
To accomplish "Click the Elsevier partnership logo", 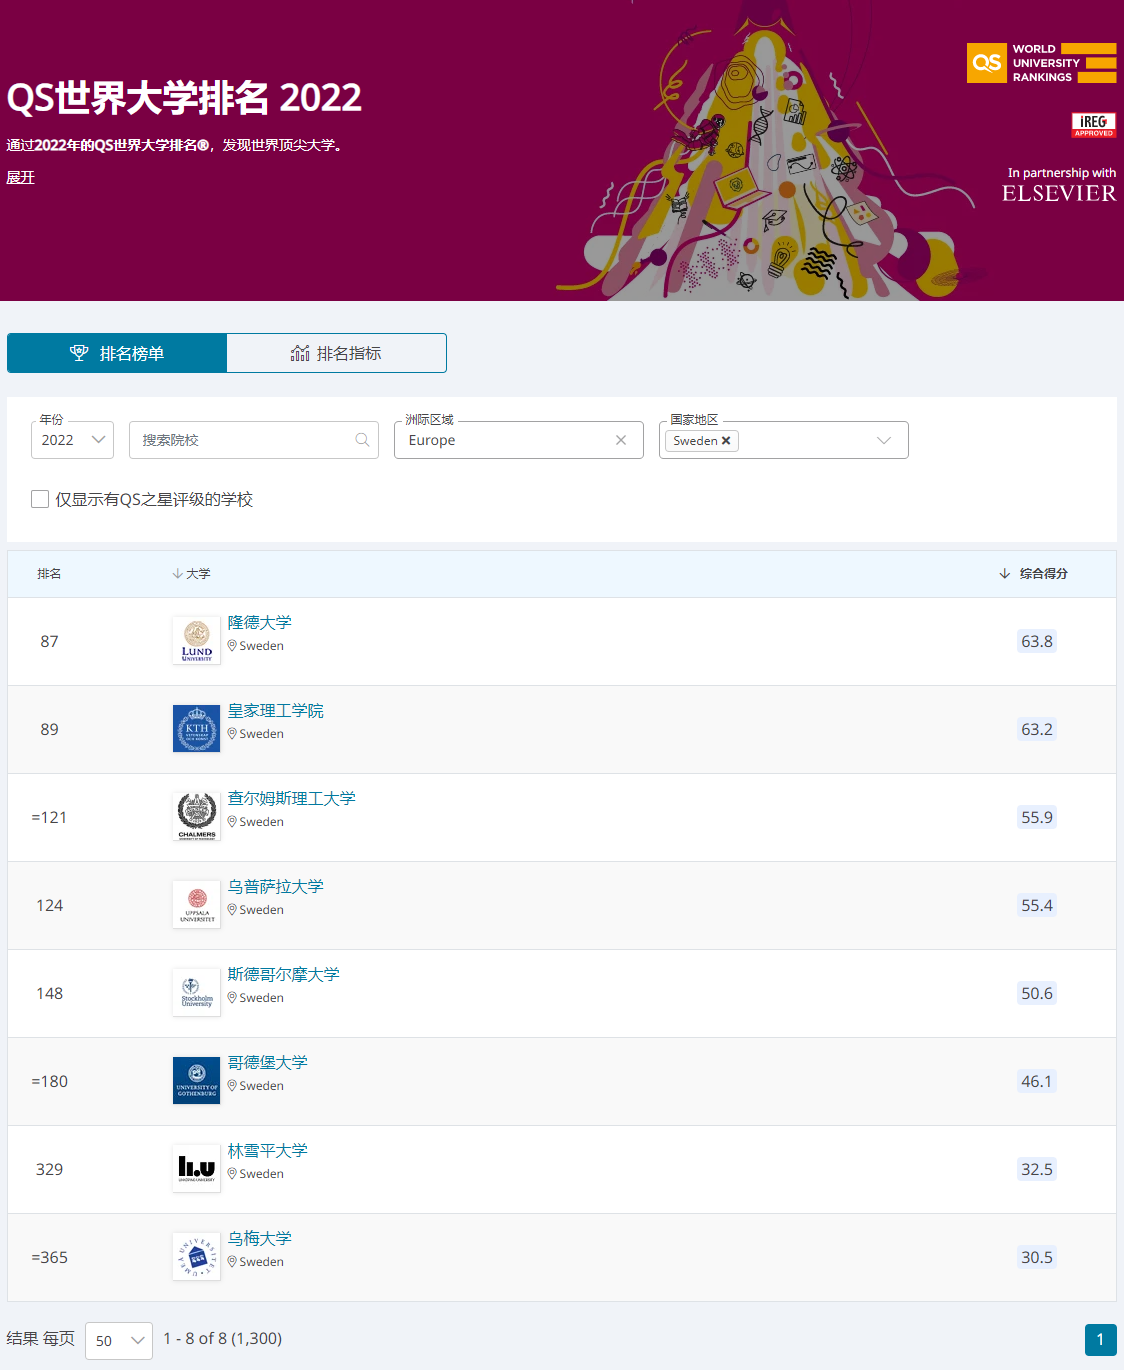I will [1059, 186].
